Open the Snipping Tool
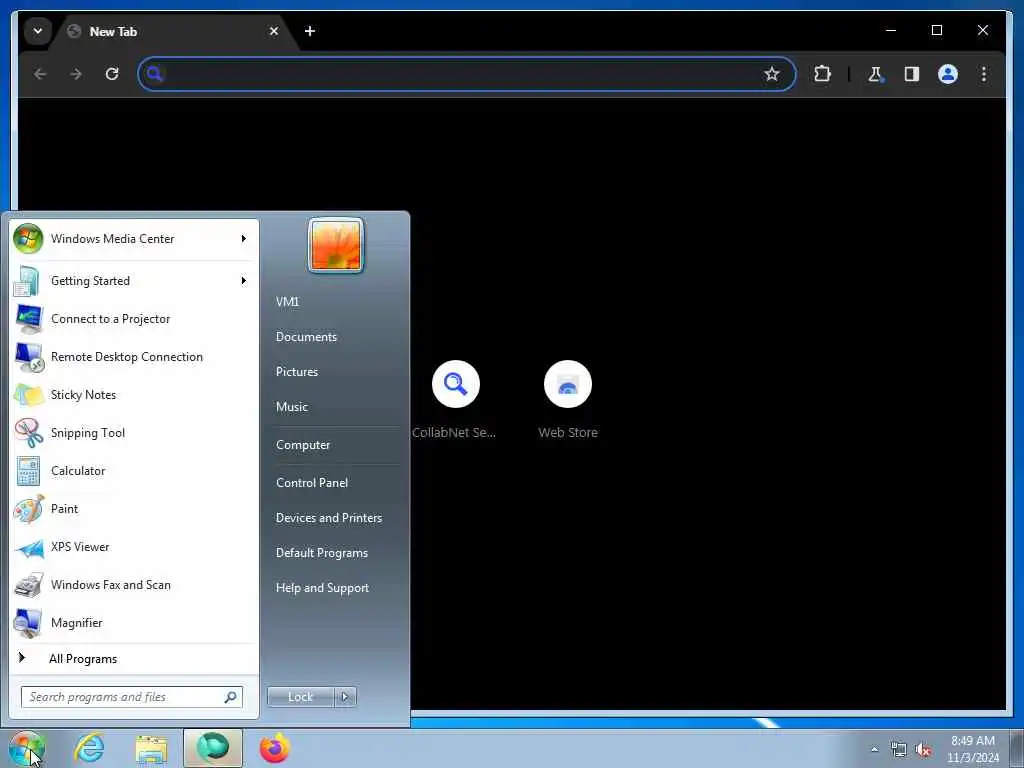 tap(134, 432)
